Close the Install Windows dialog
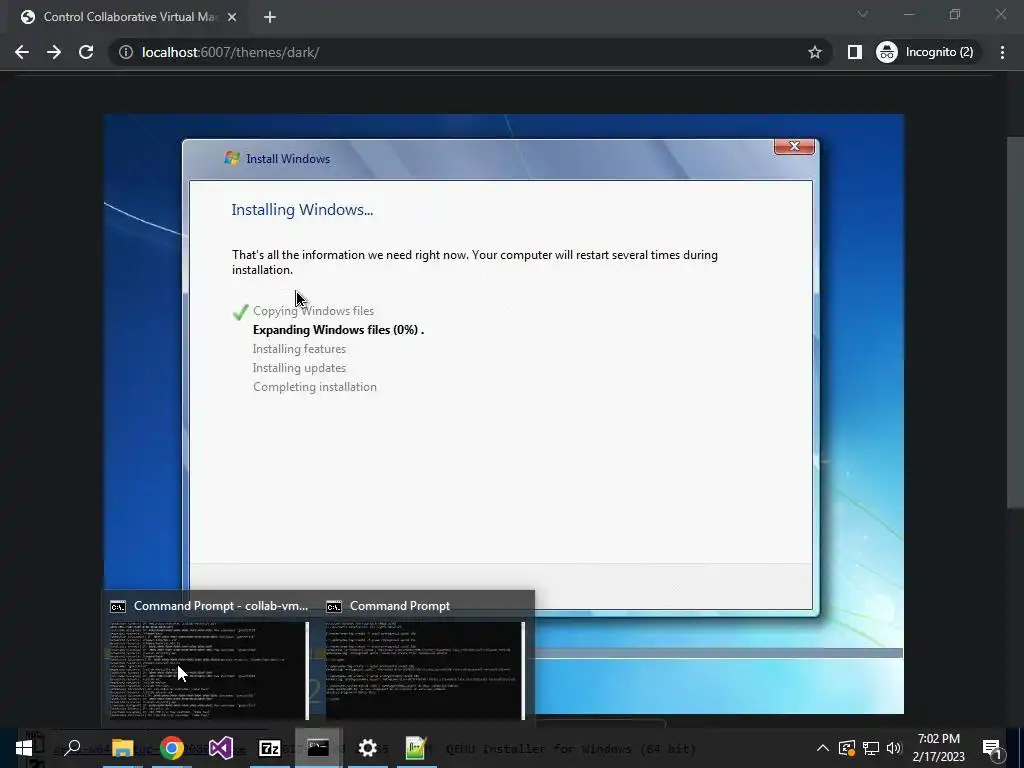The image size is (1024, 768). (x=794, y=146)
